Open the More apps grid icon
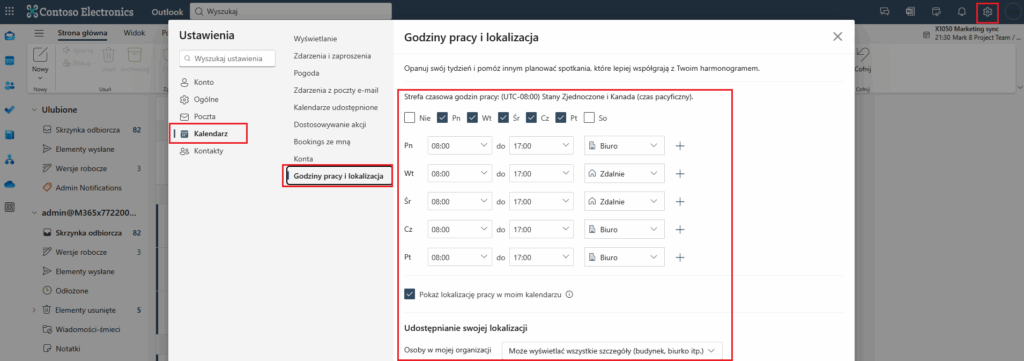 10,207
